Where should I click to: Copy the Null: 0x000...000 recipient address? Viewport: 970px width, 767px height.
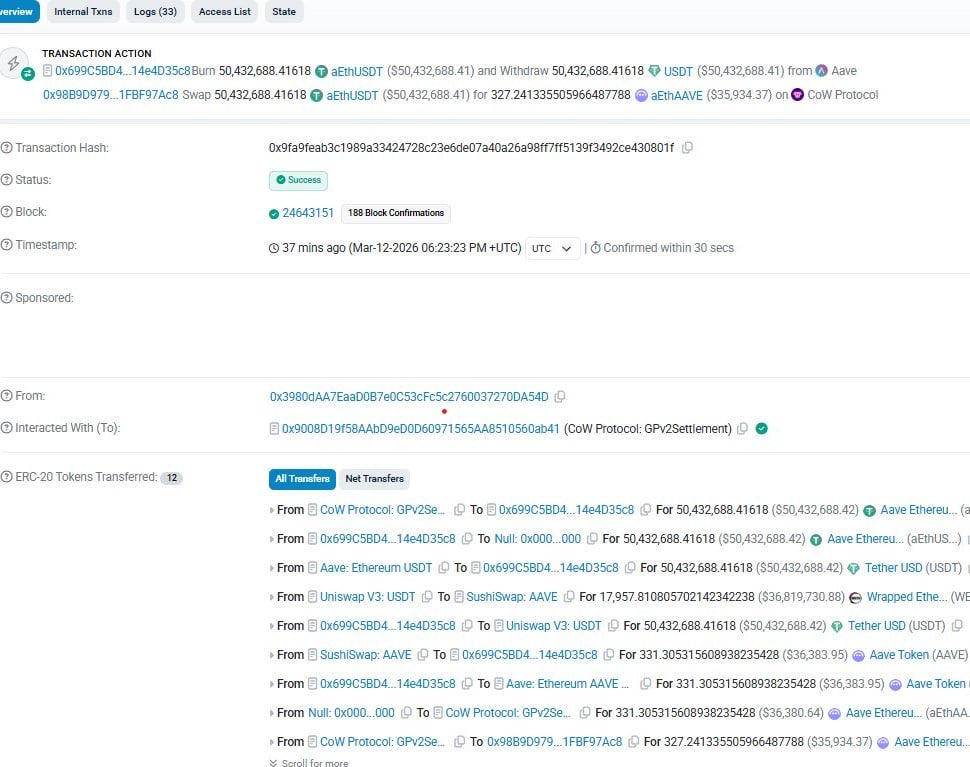592,539
